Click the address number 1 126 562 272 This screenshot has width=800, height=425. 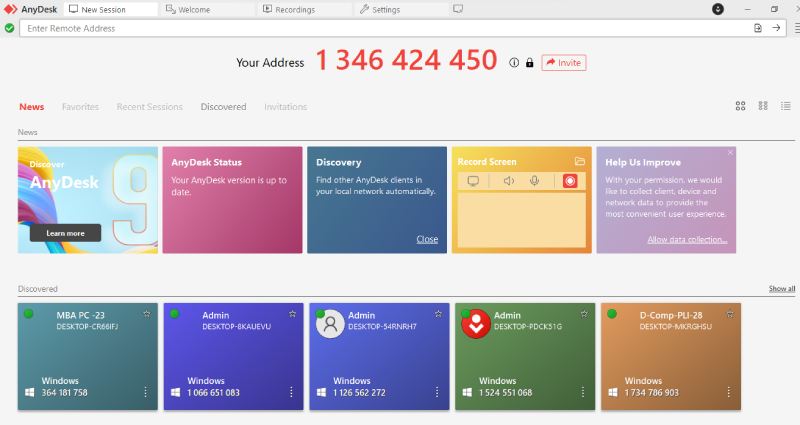point(359,392)
